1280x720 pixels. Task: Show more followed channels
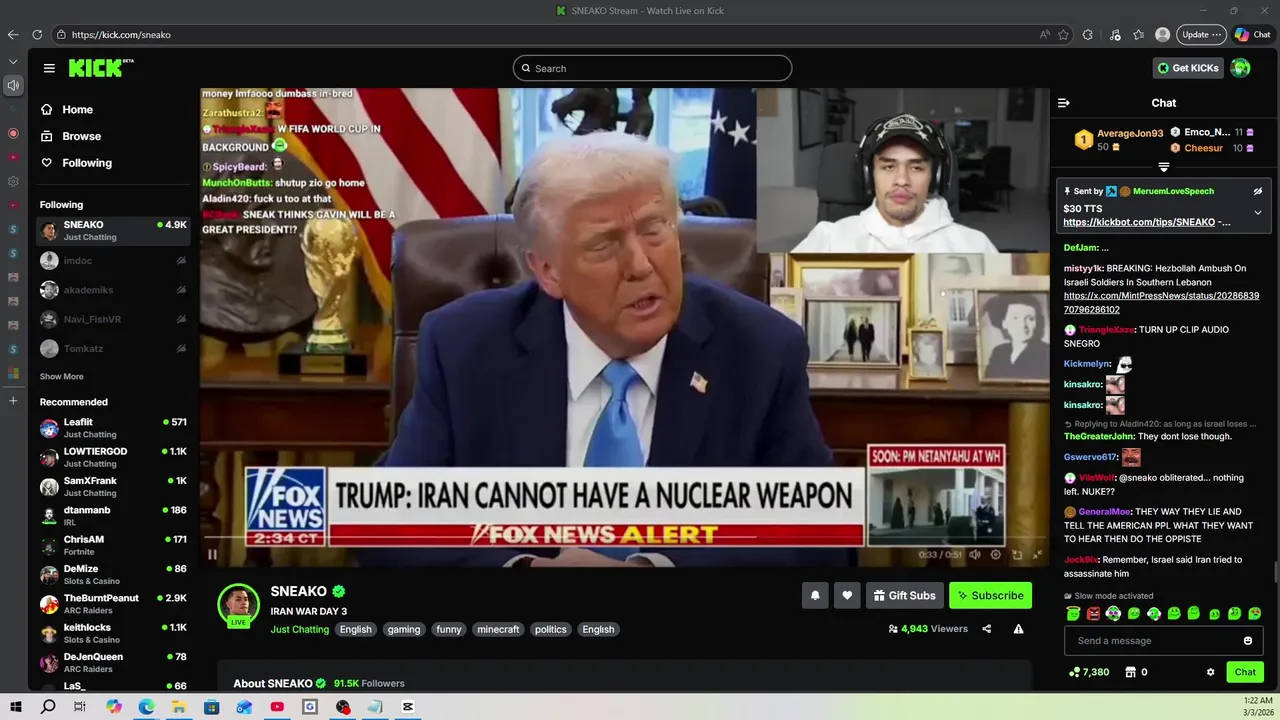(x=62, y=377)
